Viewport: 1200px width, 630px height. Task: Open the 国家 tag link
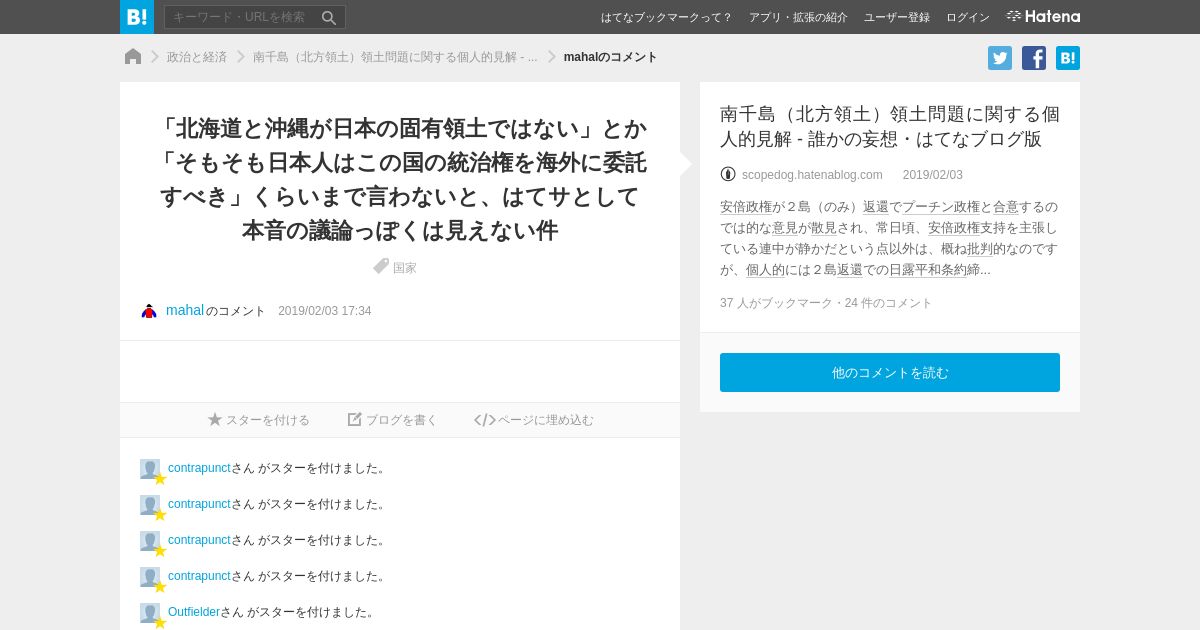405,268
